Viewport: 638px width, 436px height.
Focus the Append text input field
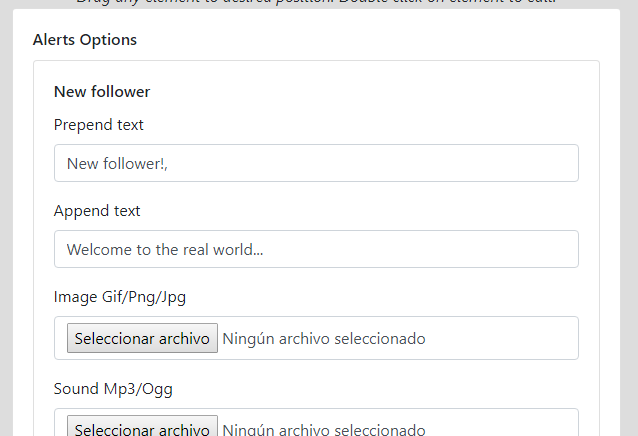(x=316, y=249)
